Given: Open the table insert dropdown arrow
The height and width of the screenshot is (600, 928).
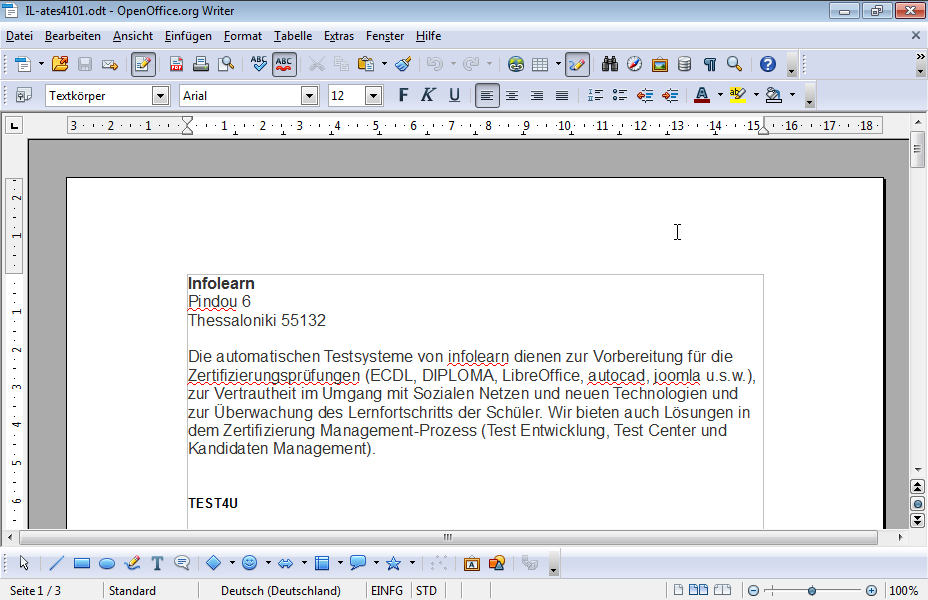Looking at the screenshot, I should (x=558, y=64).
